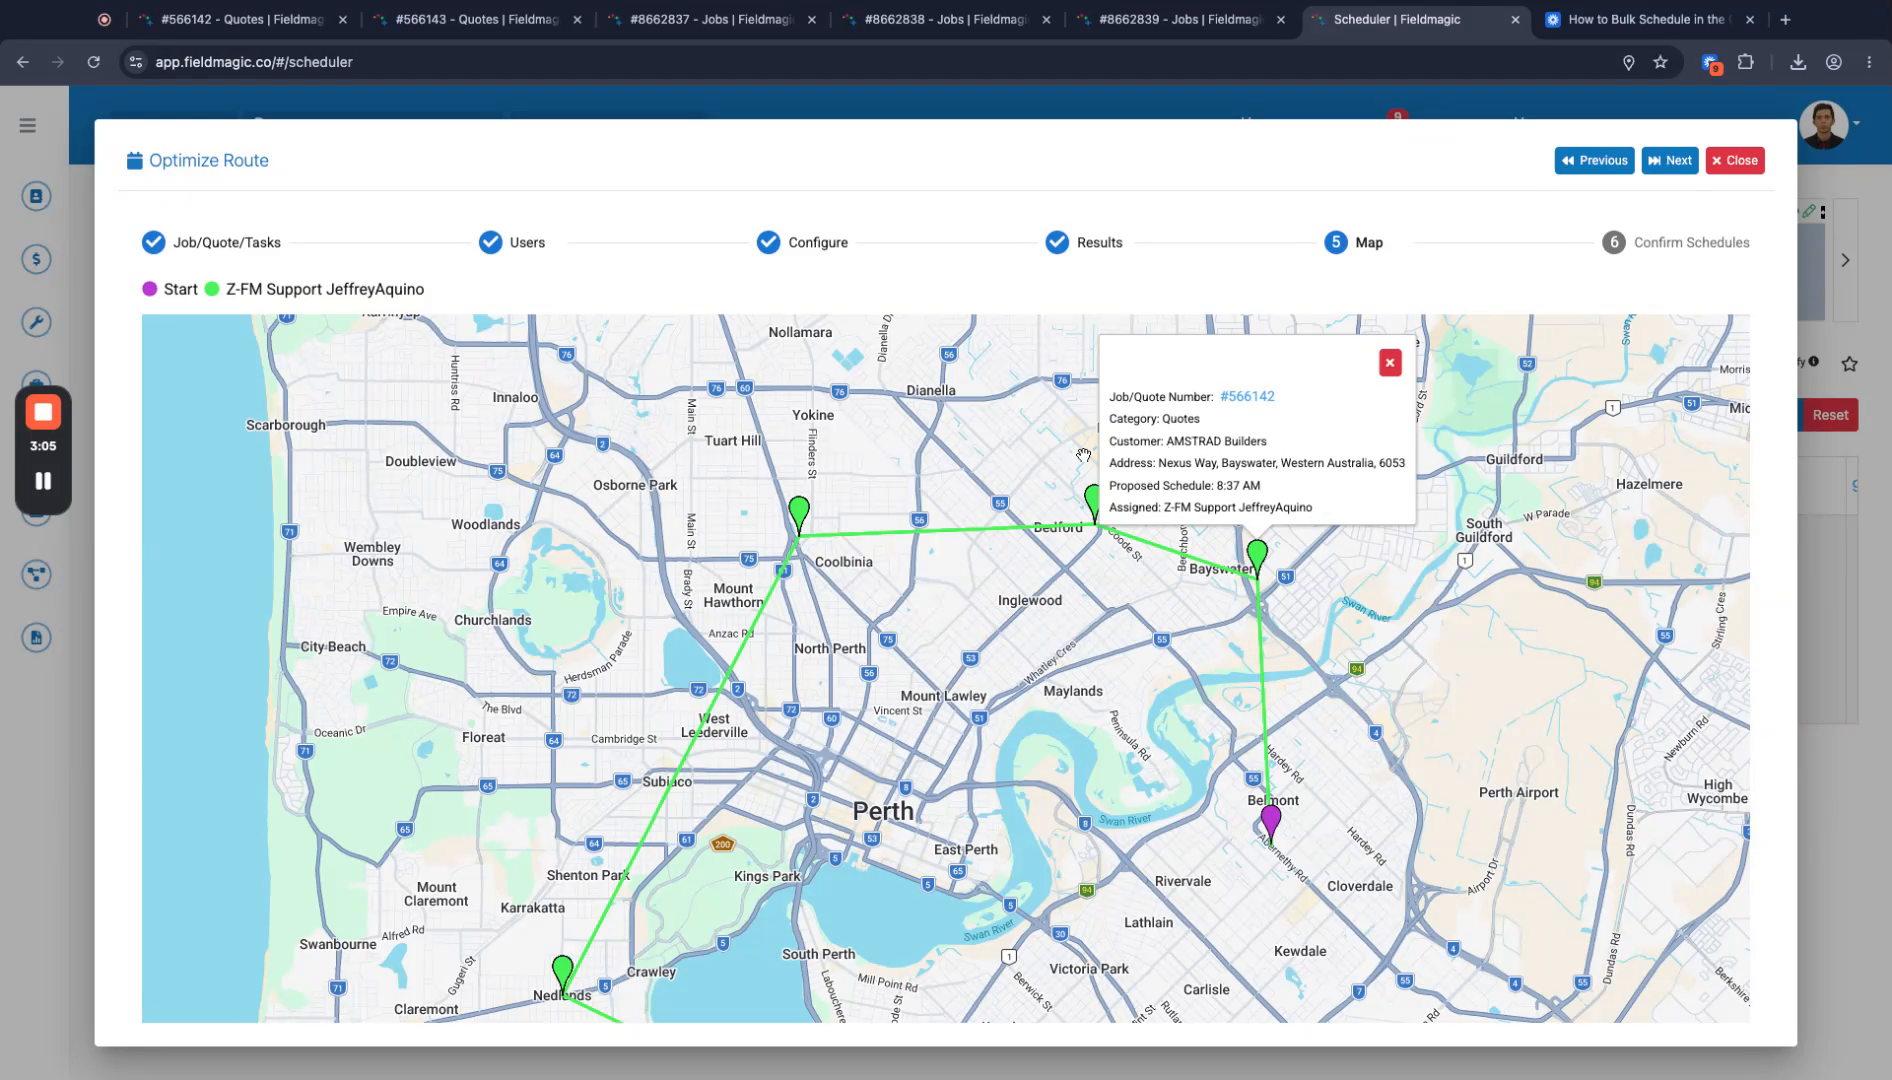Click browser back arrow

23,62
